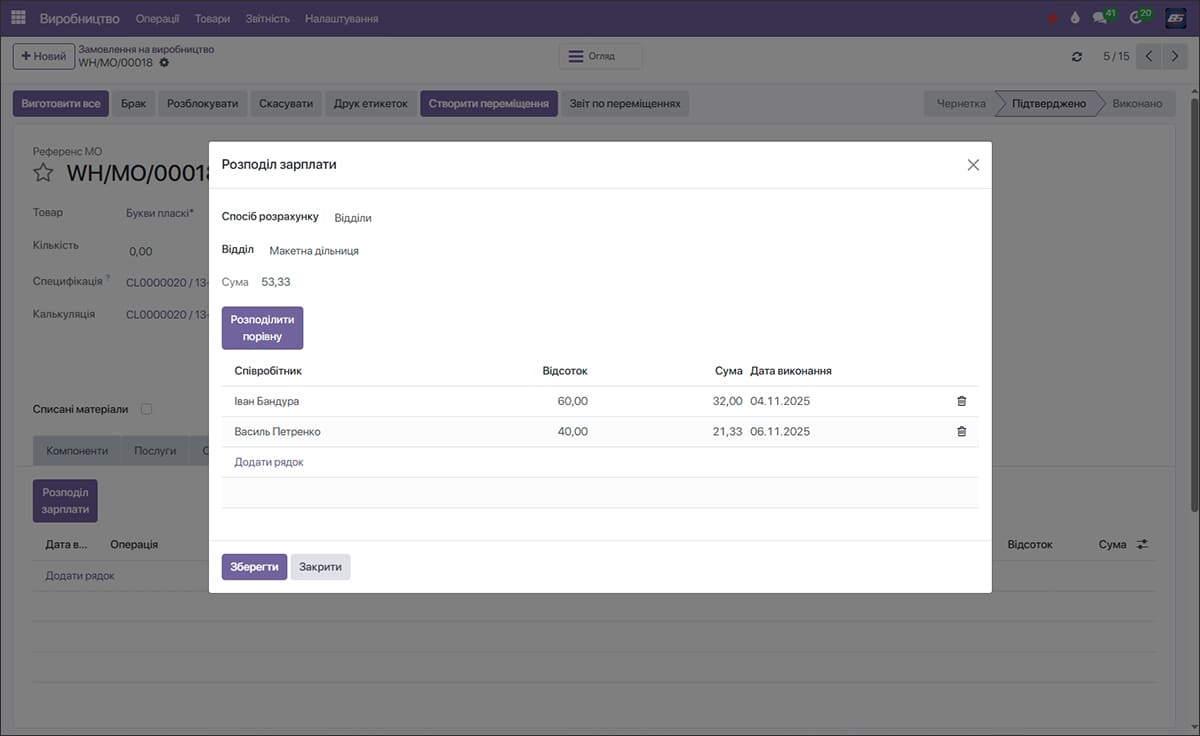The image size is (1200, 736).
Task: Switch to the Компоненти tab
Action: click(77, 451)
